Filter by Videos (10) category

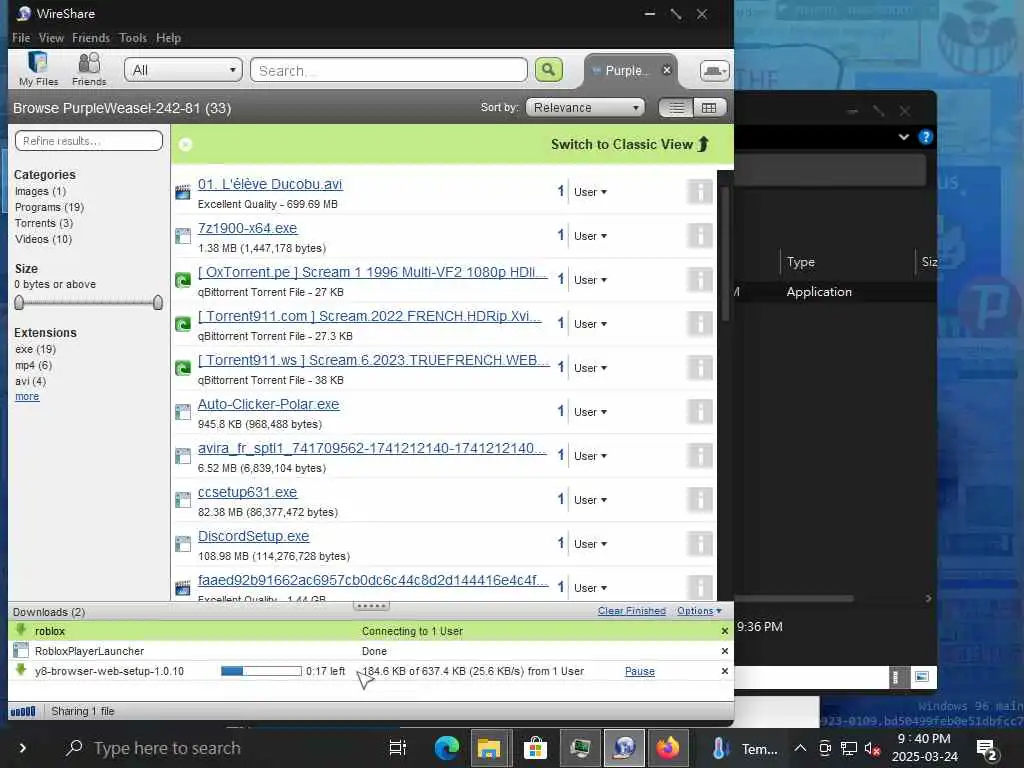coord(43,239)
